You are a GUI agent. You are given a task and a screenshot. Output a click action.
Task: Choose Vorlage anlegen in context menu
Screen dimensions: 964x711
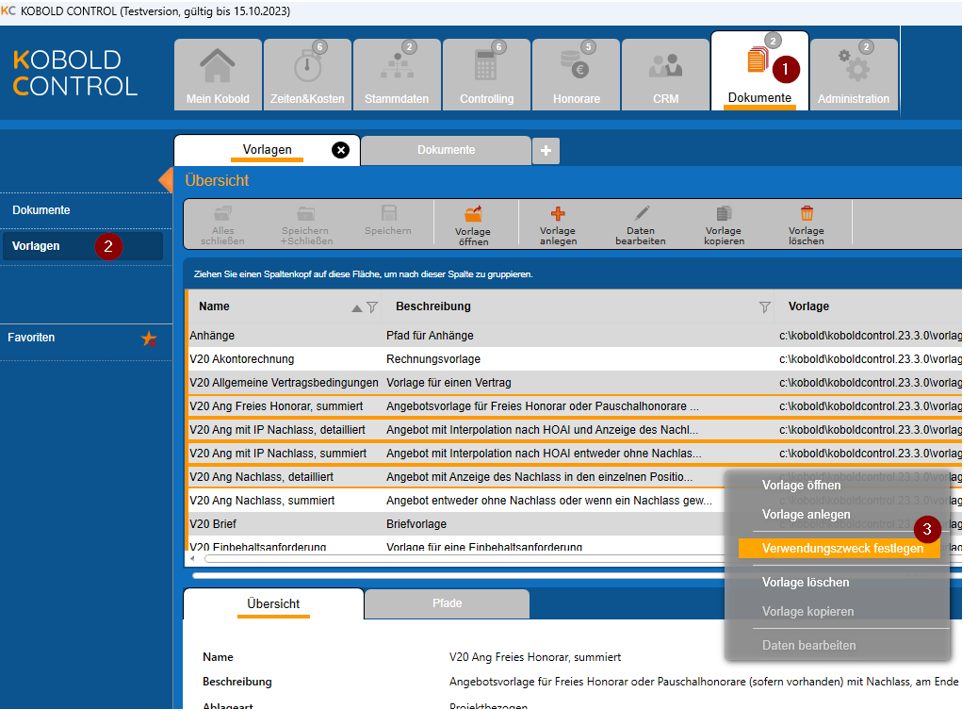pos(806,514)
